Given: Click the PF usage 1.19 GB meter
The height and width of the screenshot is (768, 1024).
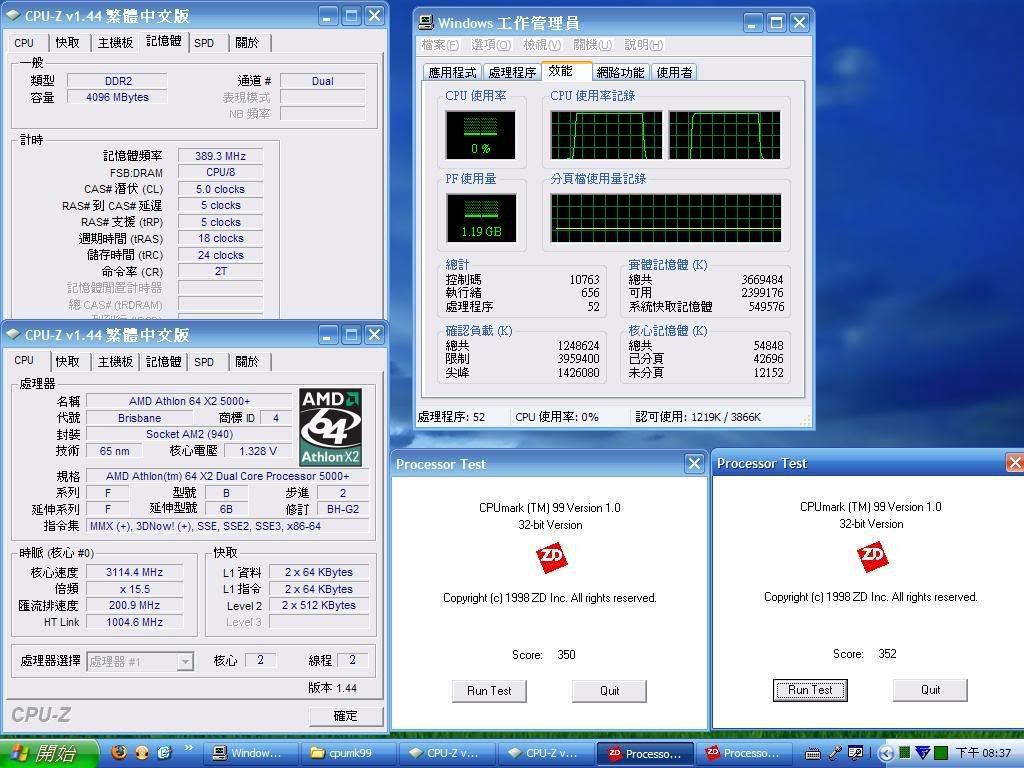Looking at the screenshot, I should click(481, 218).
